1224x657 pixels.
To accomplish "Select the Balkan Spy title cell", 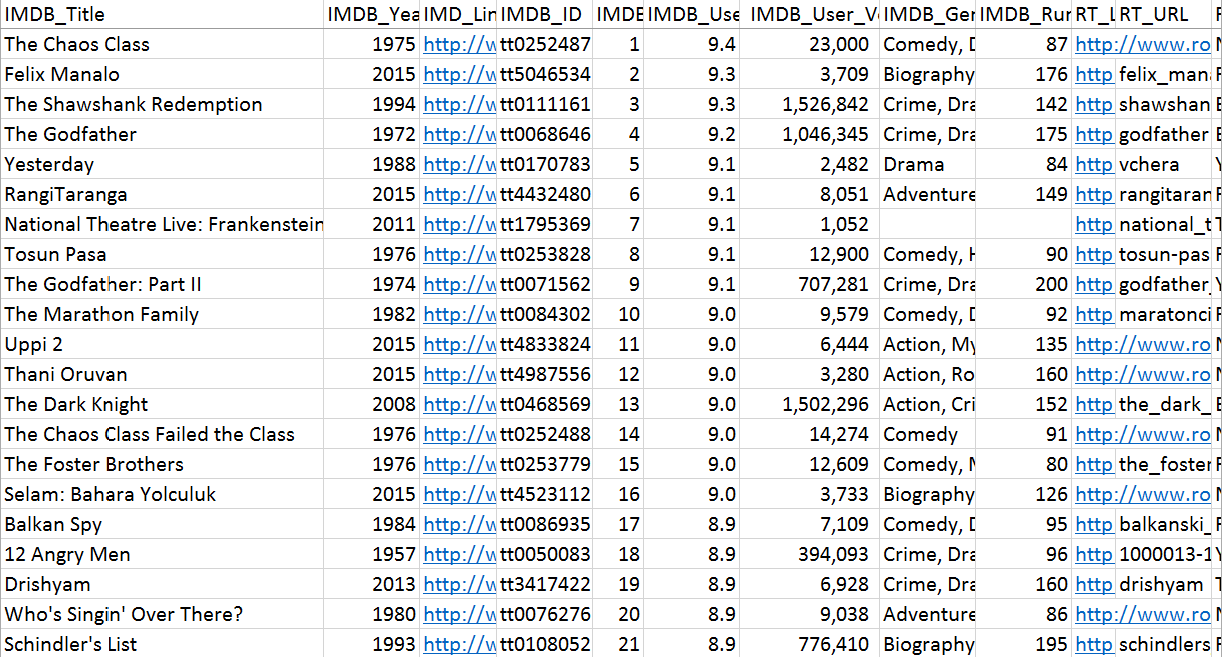I will coord(163,524).
